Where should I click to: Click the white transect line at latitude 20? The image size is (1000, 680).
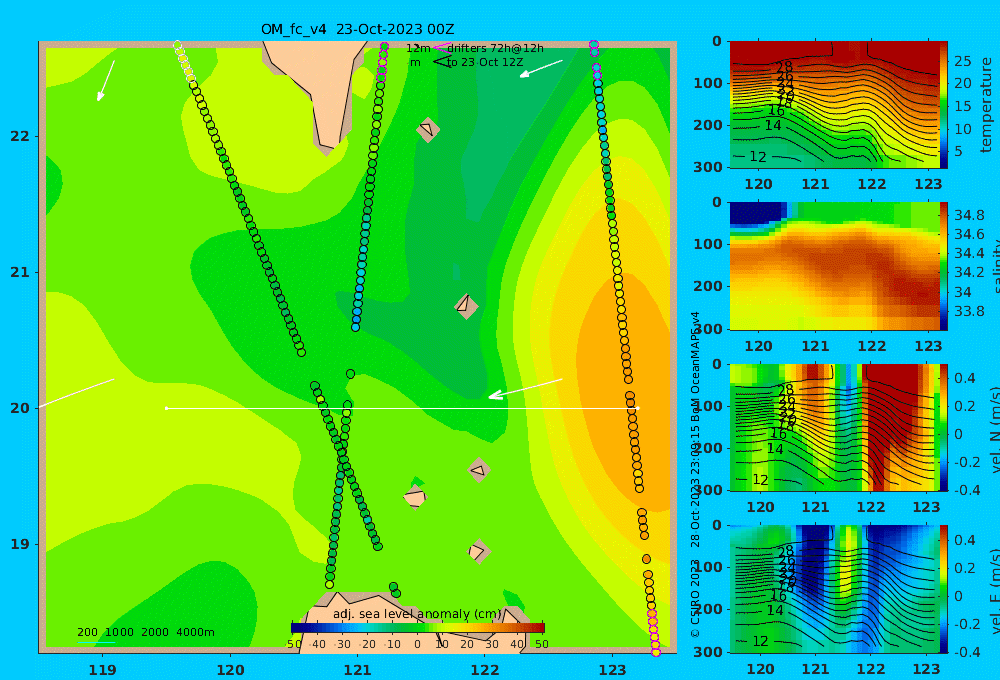402,408
